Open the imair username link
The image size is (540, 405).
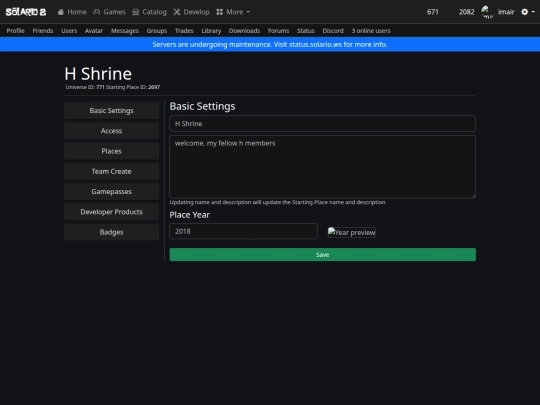[506, 12]
